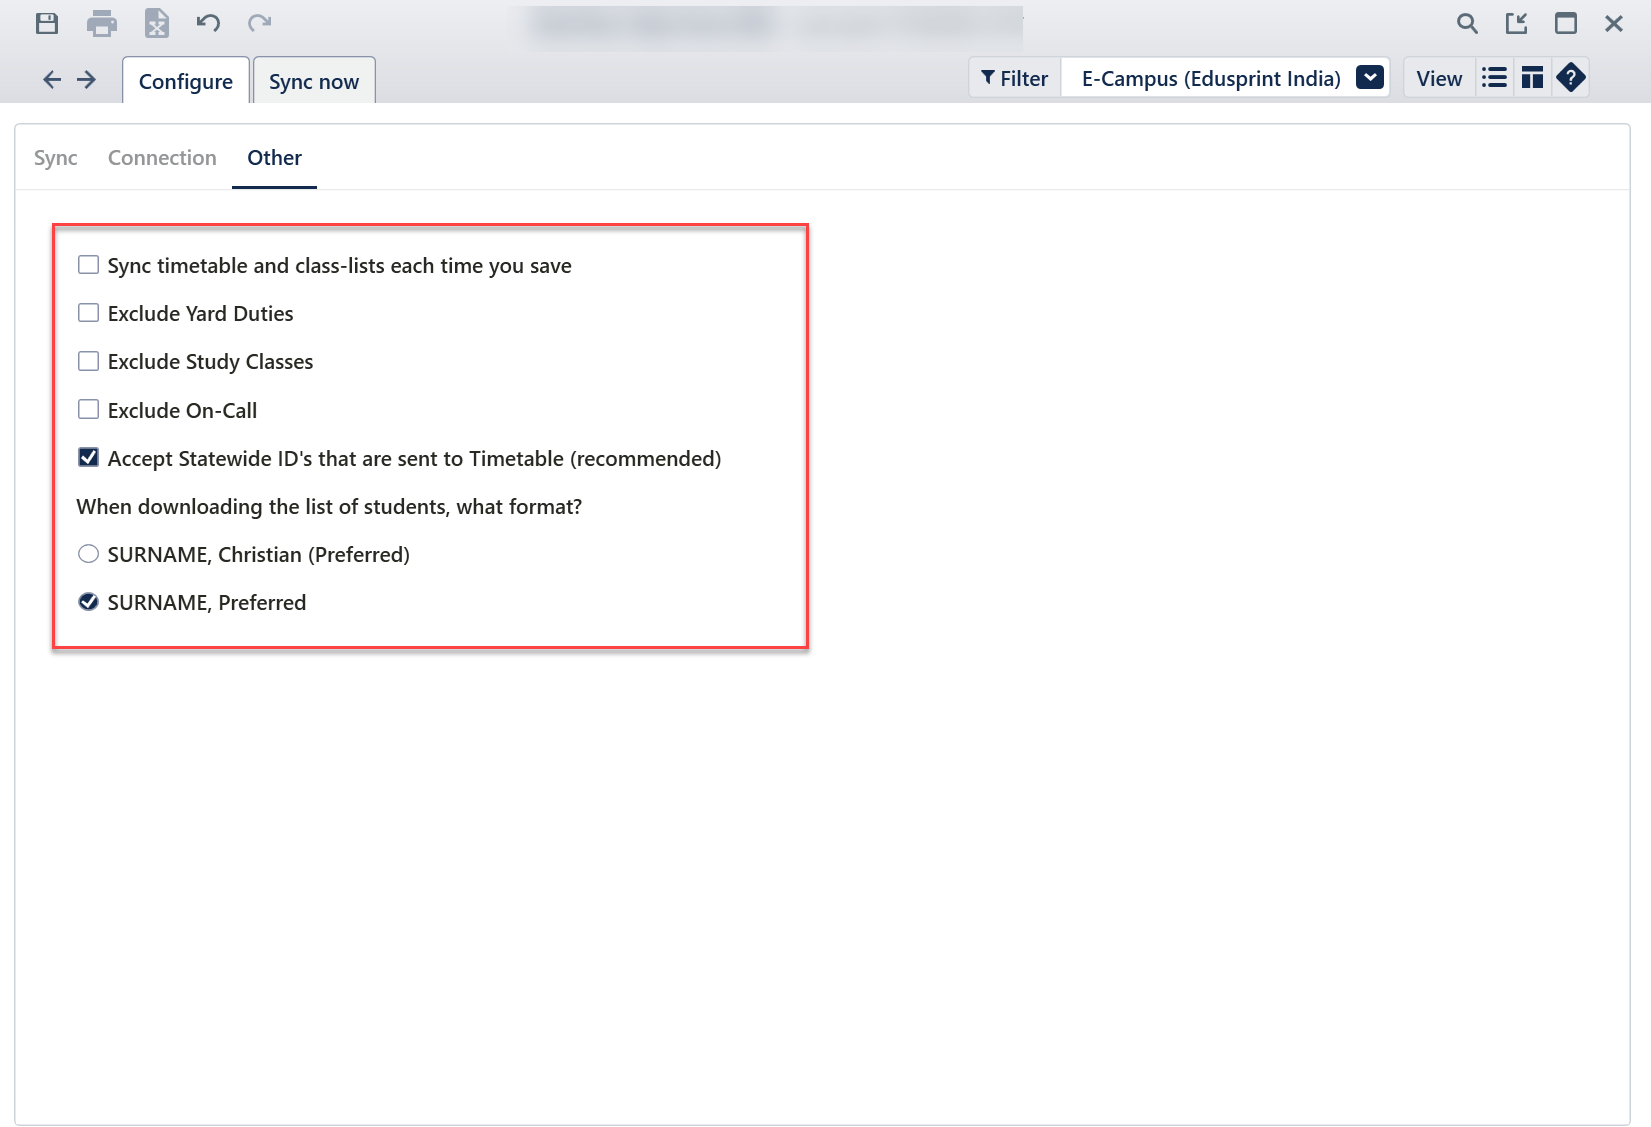Click the View button
The width and height of the screenshot is (1651, 1127).
pyautogui.click(x=1439, y=78)
